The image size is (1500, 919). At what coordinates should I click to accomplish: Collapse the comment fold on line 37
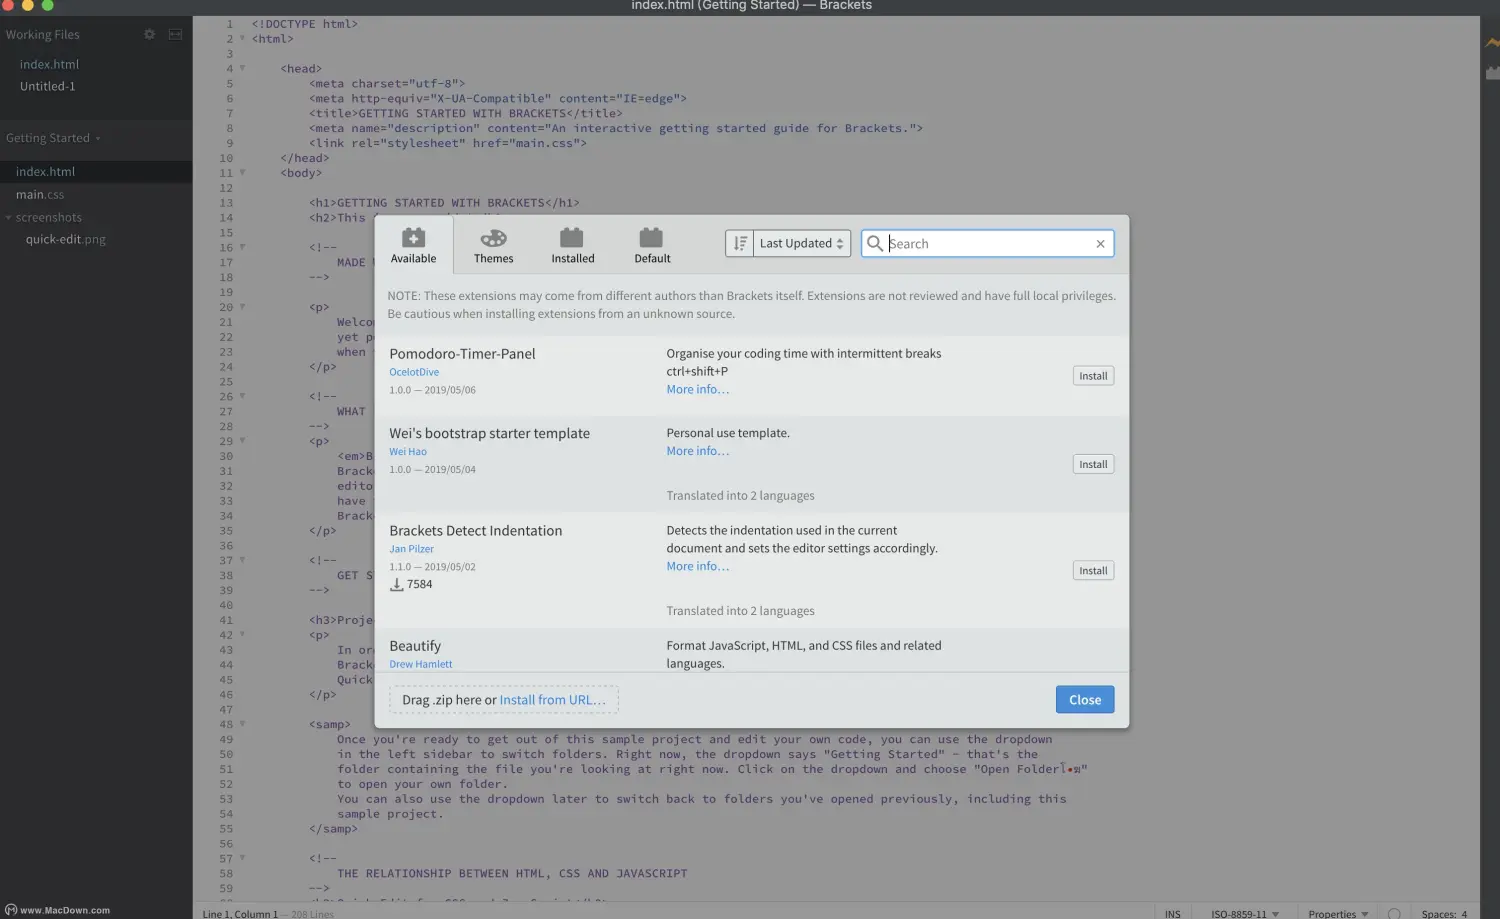tap(242, 560)
